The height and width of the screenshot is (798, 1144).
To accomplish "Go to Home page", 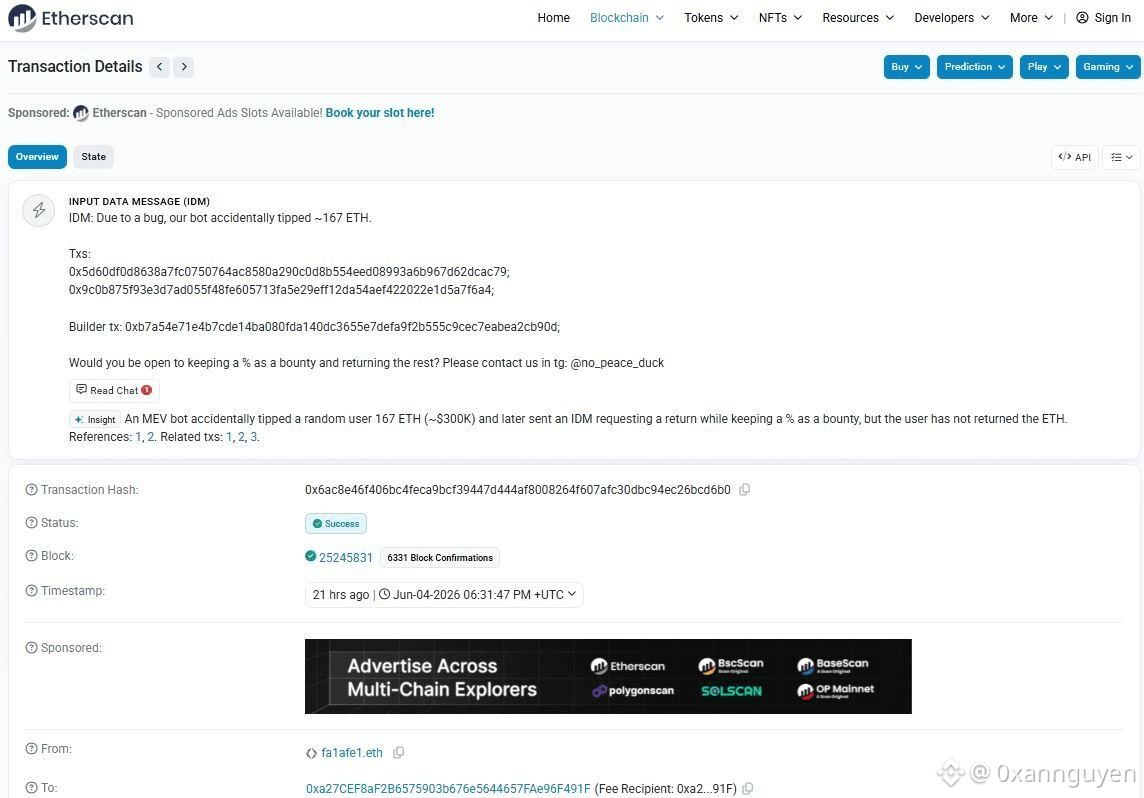I will pyautogui.click(x=553, y=18).
